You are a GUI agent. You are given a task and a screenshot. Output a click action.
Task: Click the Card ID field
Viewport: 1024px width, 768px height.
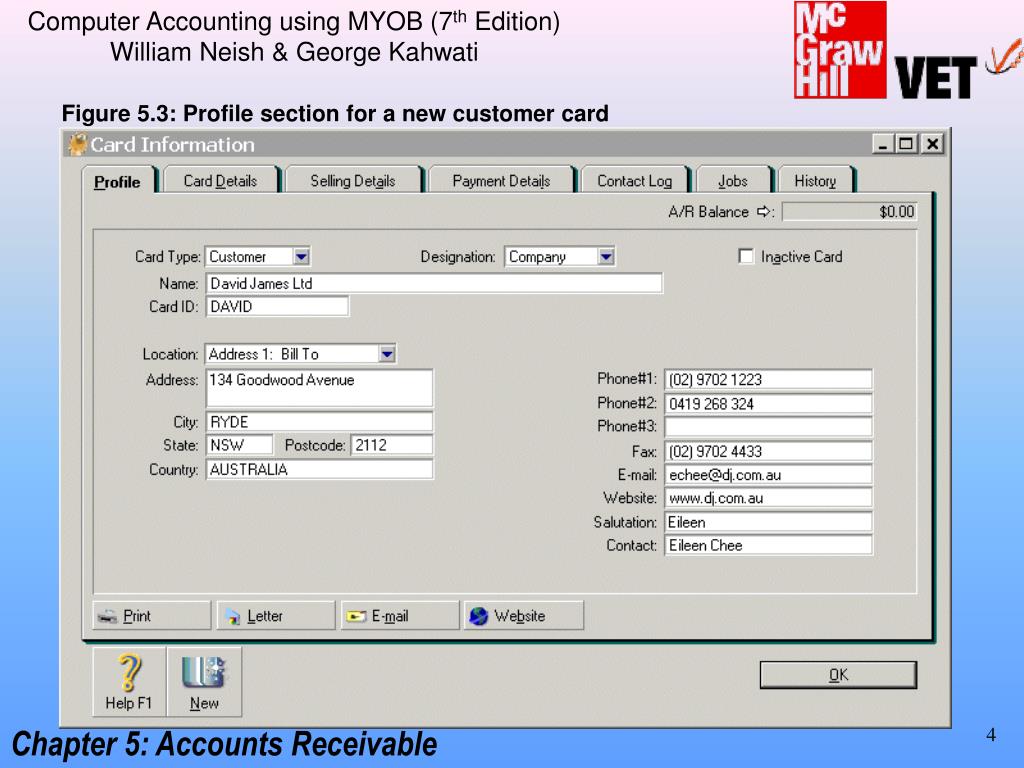pos(278,306)
